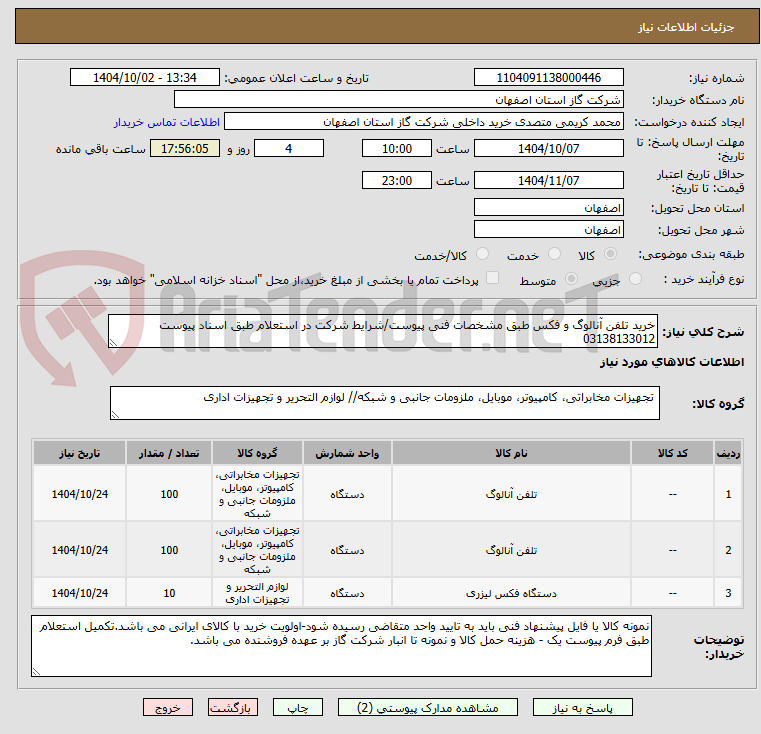Toggle the 'اسناد خزانه اسلامی' payment checkbox
761x734 pixels.
492,278
